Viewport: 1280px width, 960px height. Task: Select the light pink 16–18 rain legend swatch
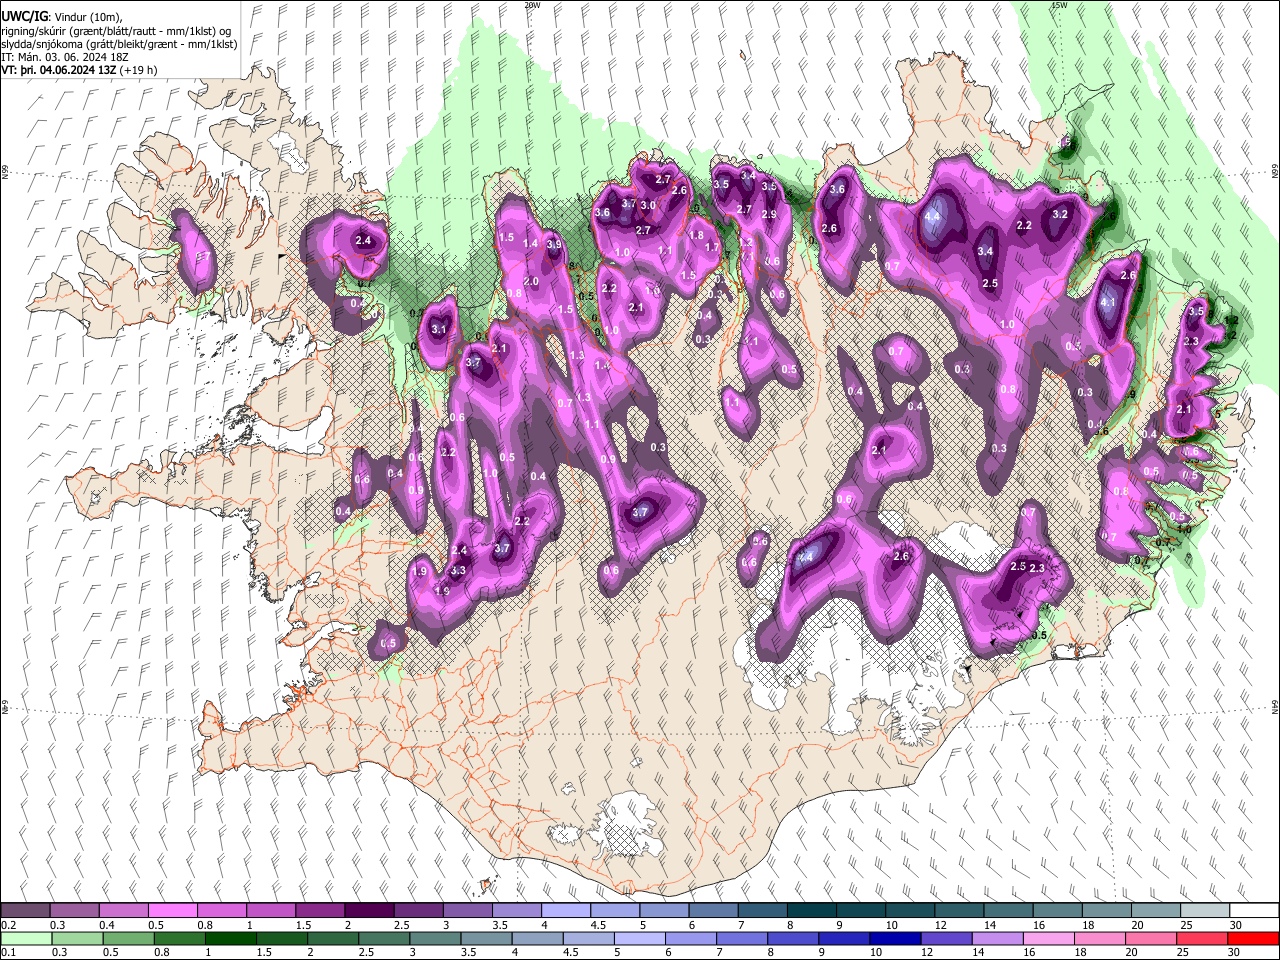click(x=1048, y=939)
